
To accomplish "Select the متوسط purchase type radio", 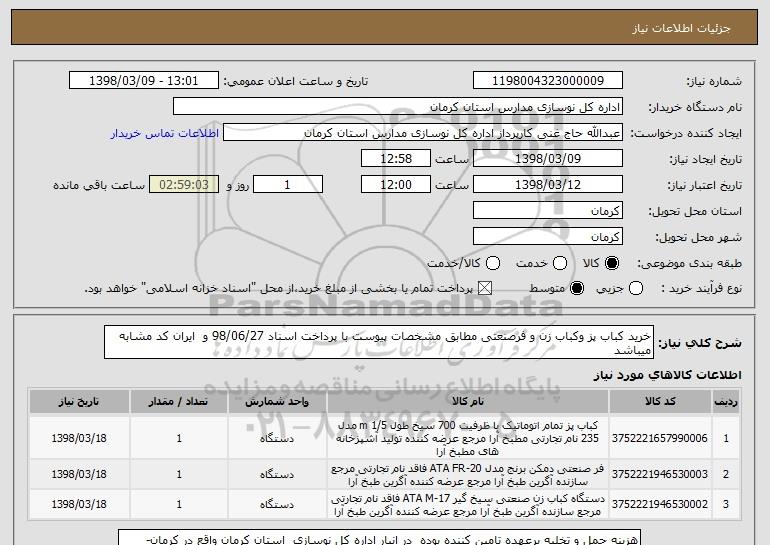I will pos(577,288).
